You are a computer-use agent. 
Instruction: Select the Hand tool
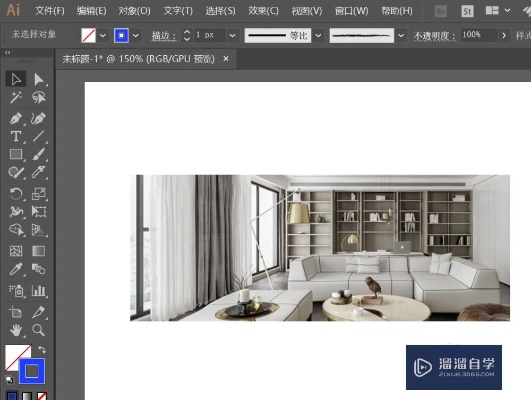16,330
